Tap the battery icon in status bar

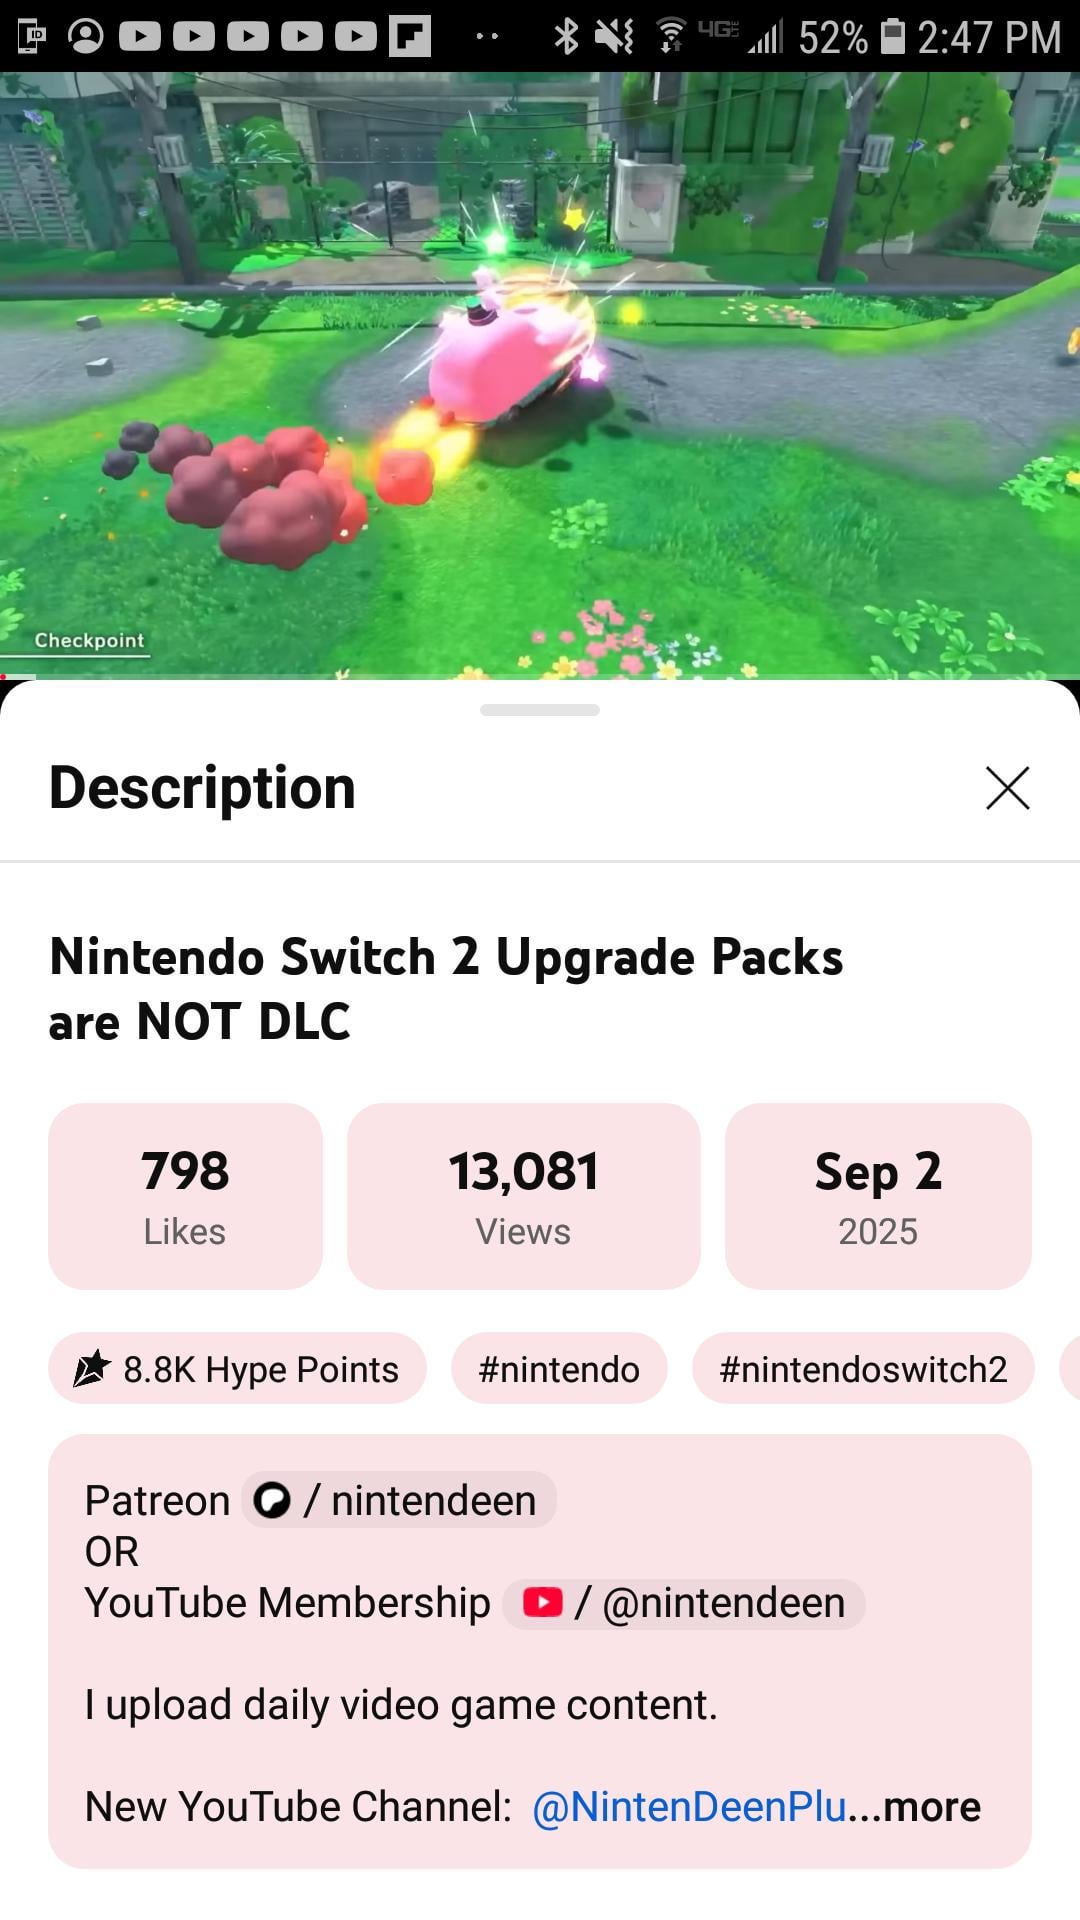[x=892, y=37]
